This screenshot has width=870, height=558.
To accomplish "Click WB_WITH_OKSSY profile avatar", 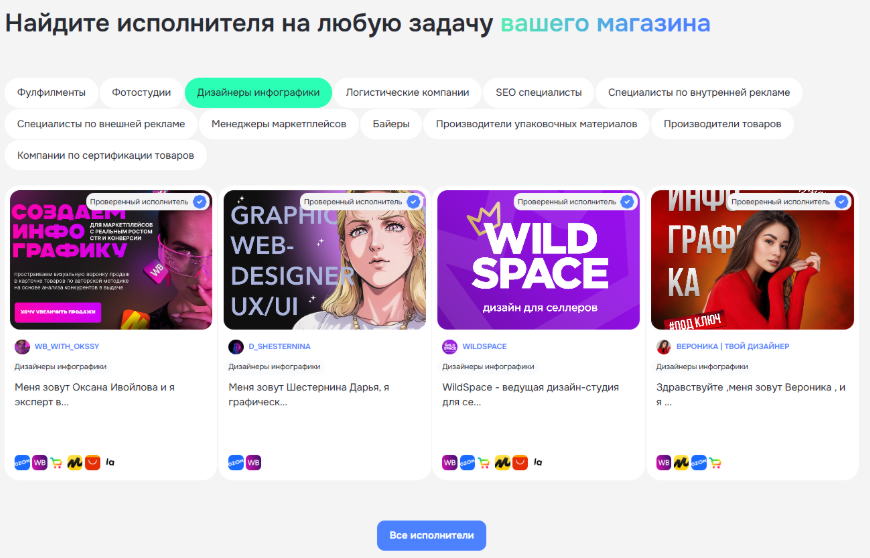I will click(x=22, y=347).
